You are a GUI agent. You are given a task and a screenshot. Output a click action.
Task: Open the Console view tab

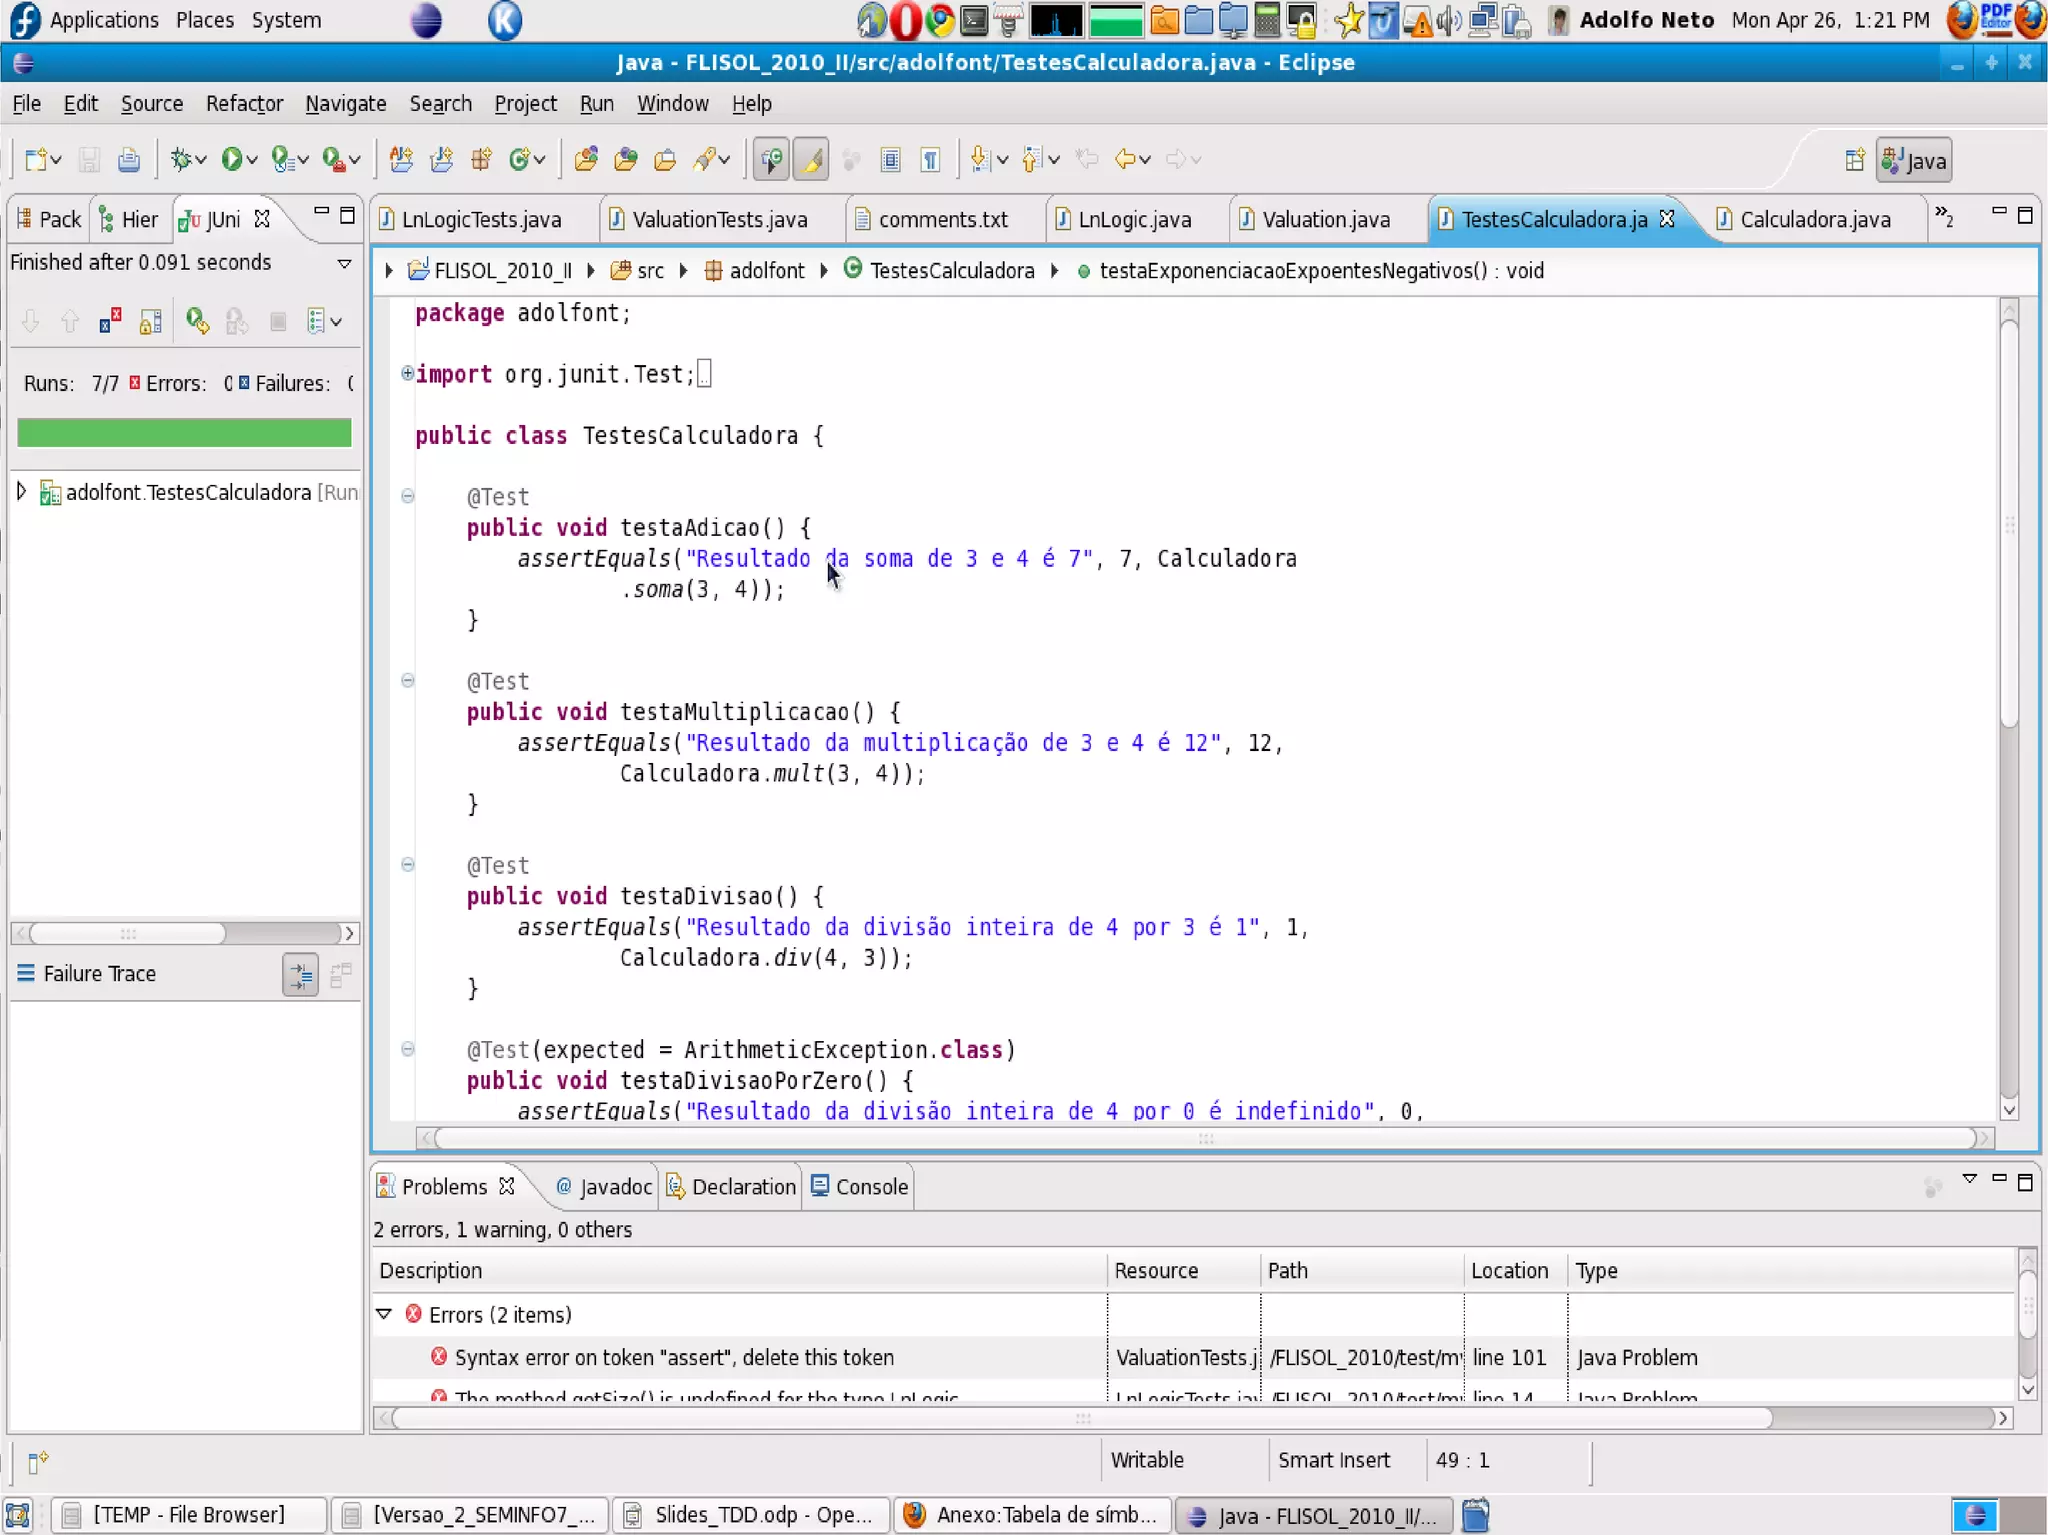(x=860, y=1186)
